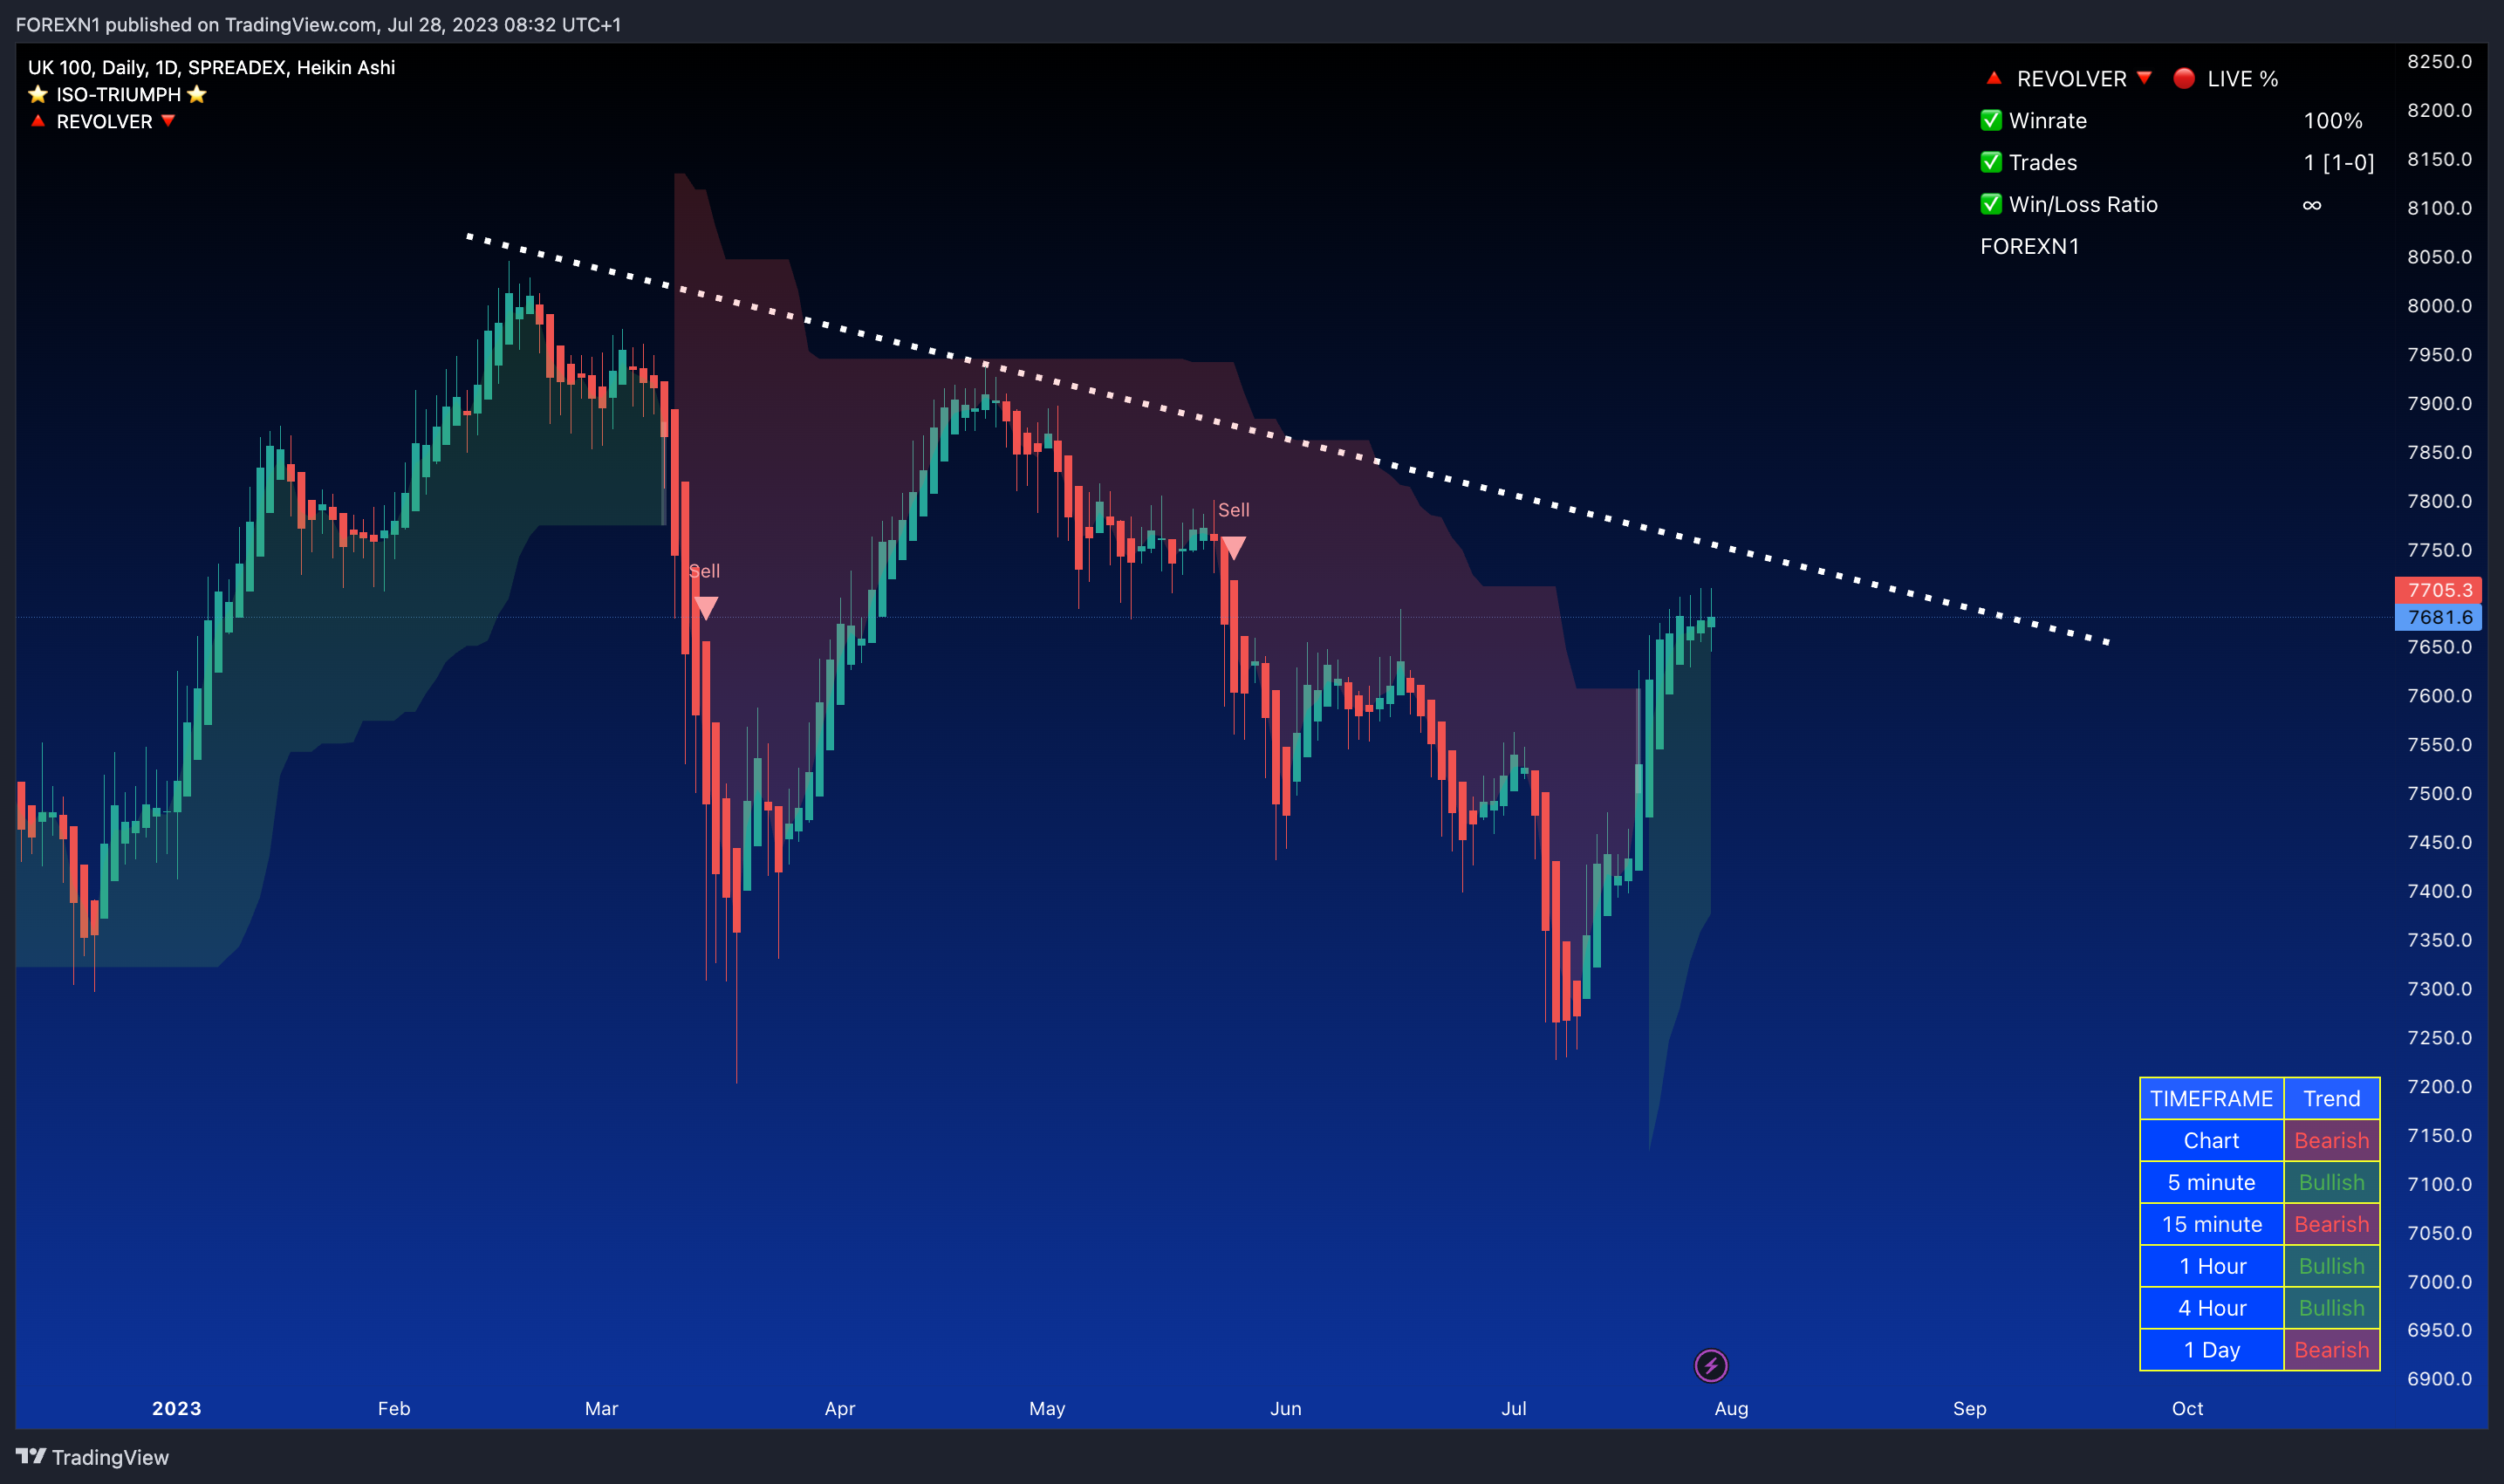Click the 7200.0 price axis label
The height and width of the screenshot is (1484, 2504).
pos(2439,1087)
